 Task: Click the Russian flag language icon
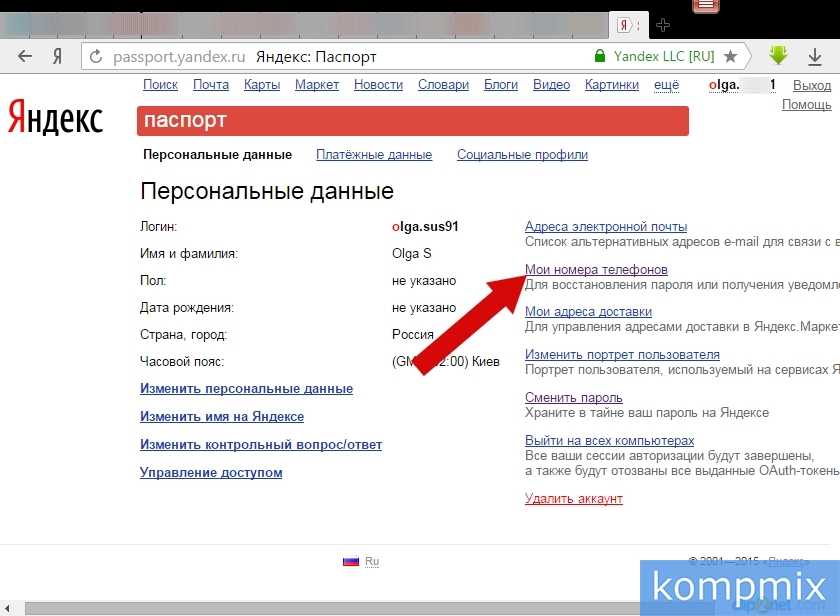(x=351, y=561)
